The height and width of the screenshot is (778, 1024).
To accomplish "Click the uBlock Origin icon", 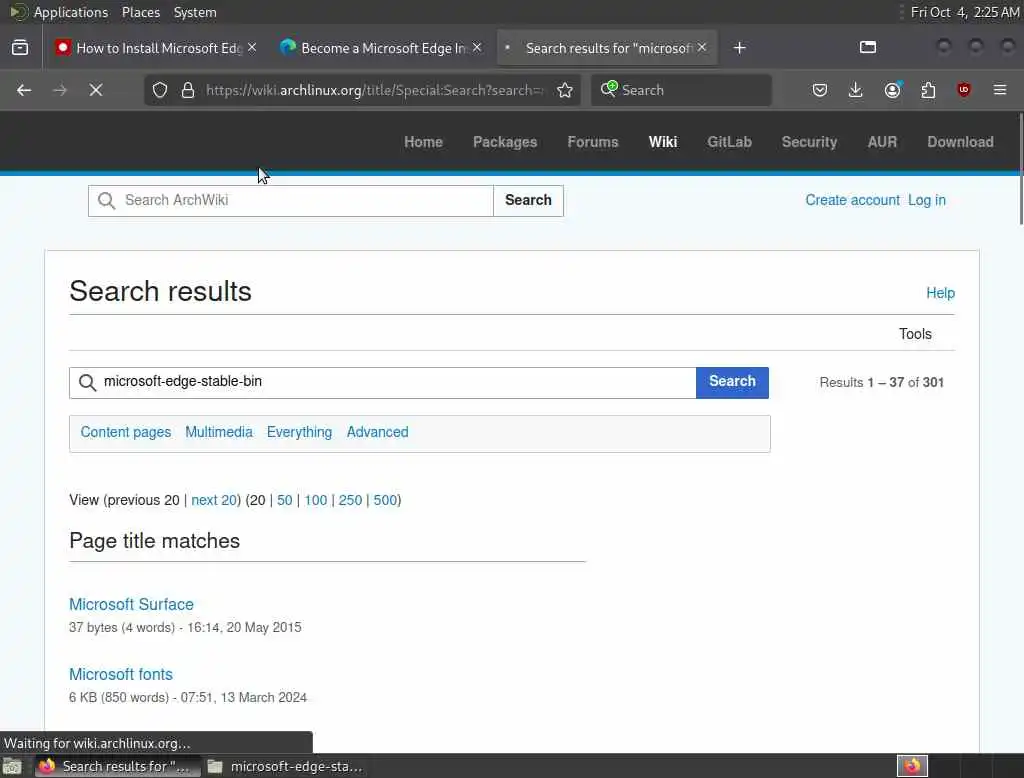I will (x=964, y=90).
